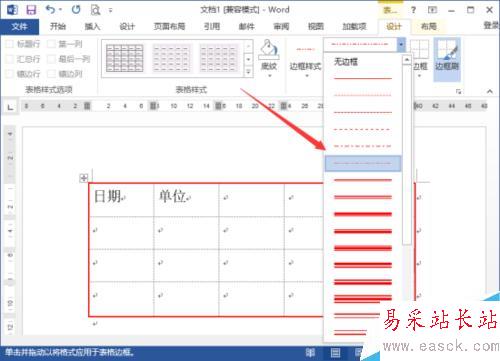The image size is (500, 361).
Task: Switch to the 邮件 Mailings tab
Action: 247,26
